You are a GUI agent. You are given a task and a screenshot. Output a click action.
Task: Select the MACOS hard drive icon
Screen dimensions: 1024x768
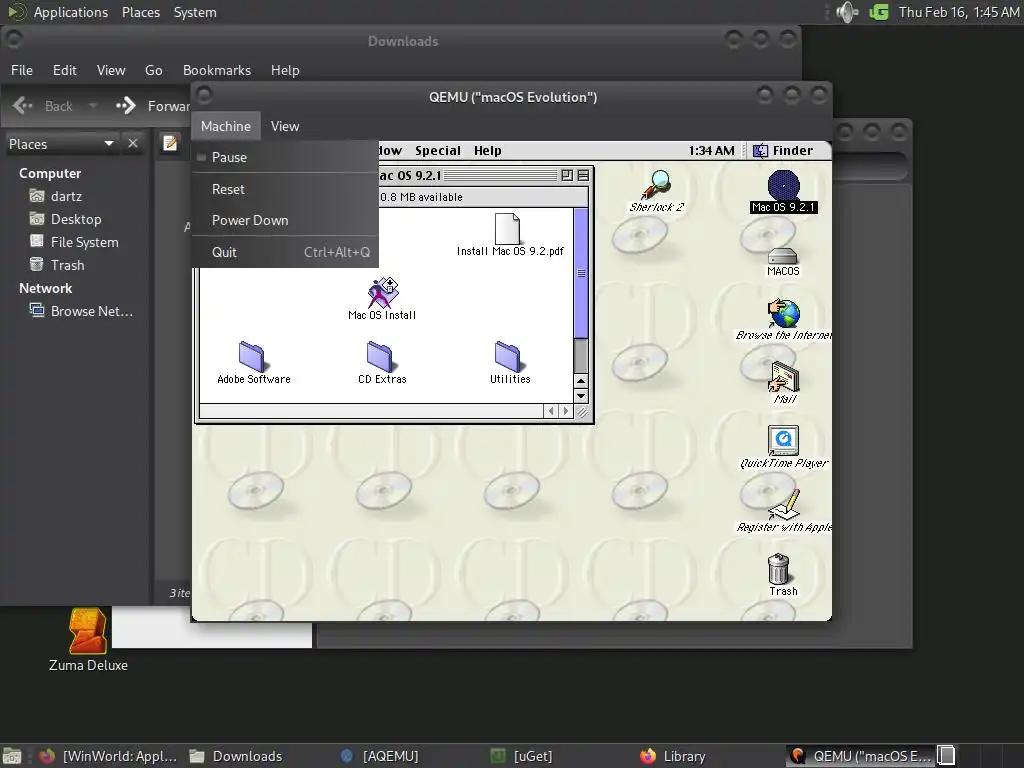pyautogui.click(x=782, y=256)
